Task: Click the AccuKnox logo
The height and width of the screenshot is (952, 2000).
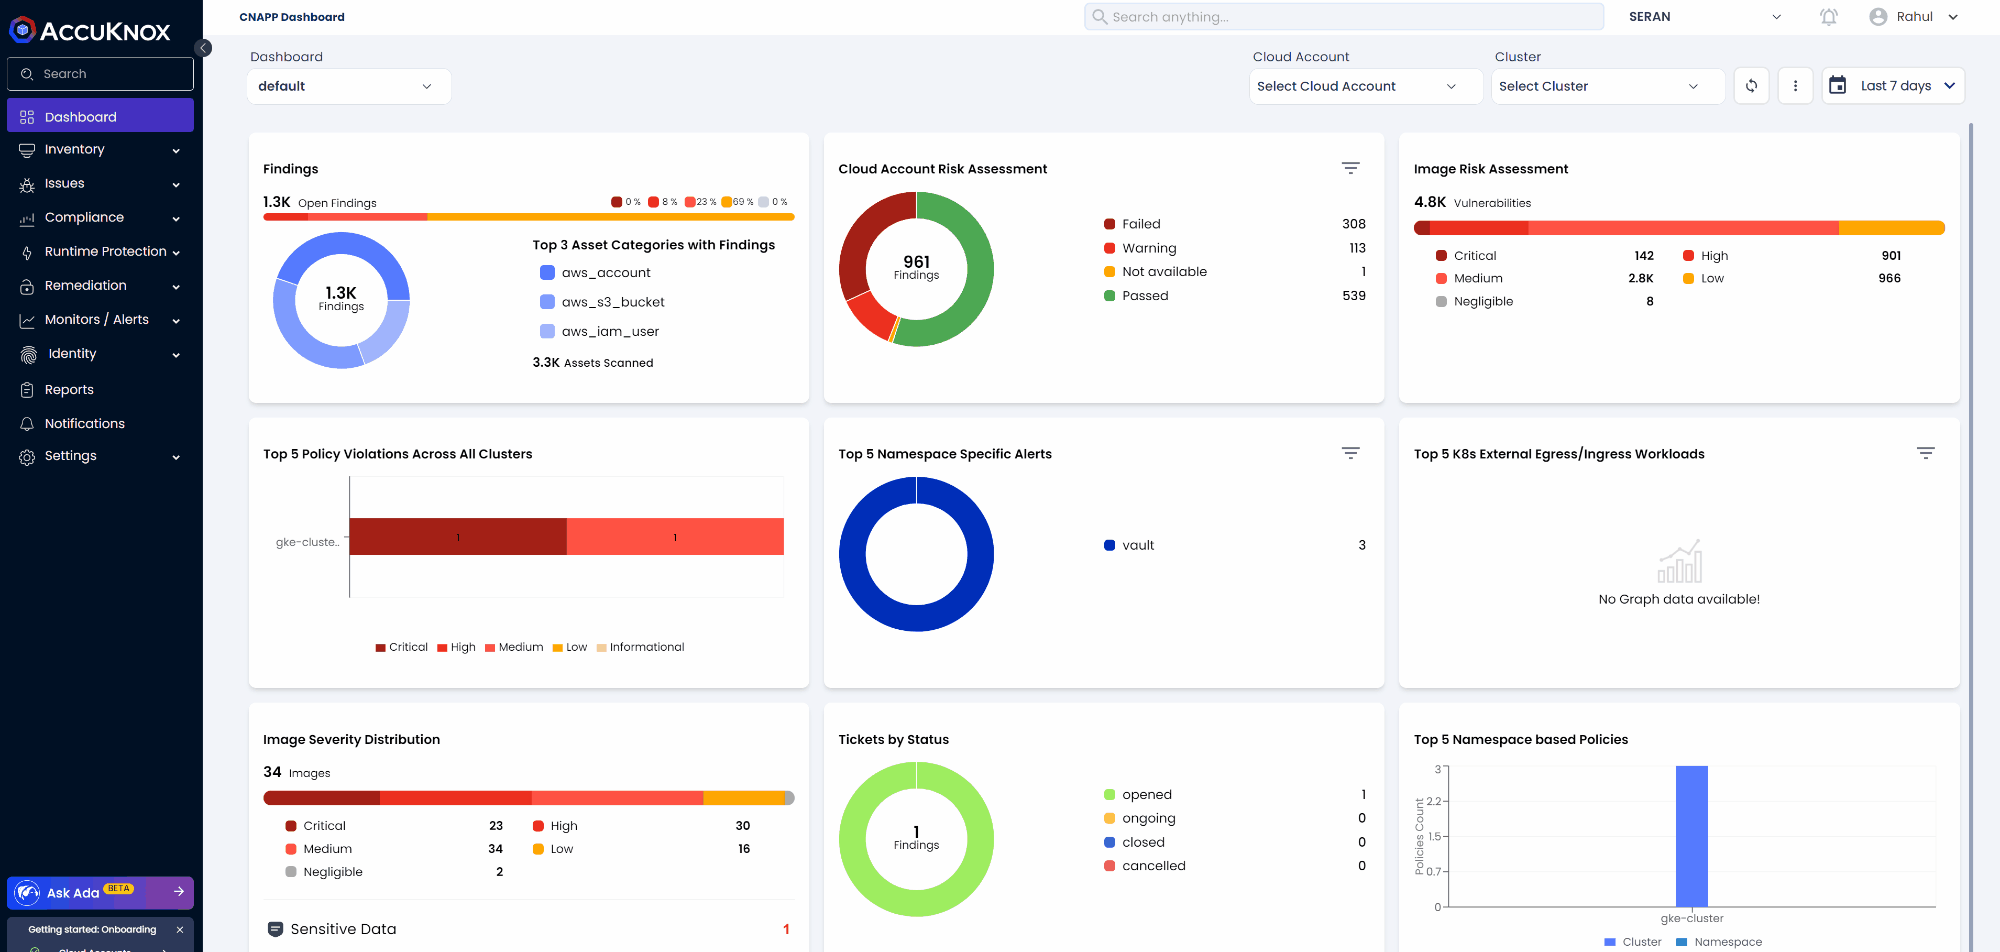Action: (x=91, y=31)
